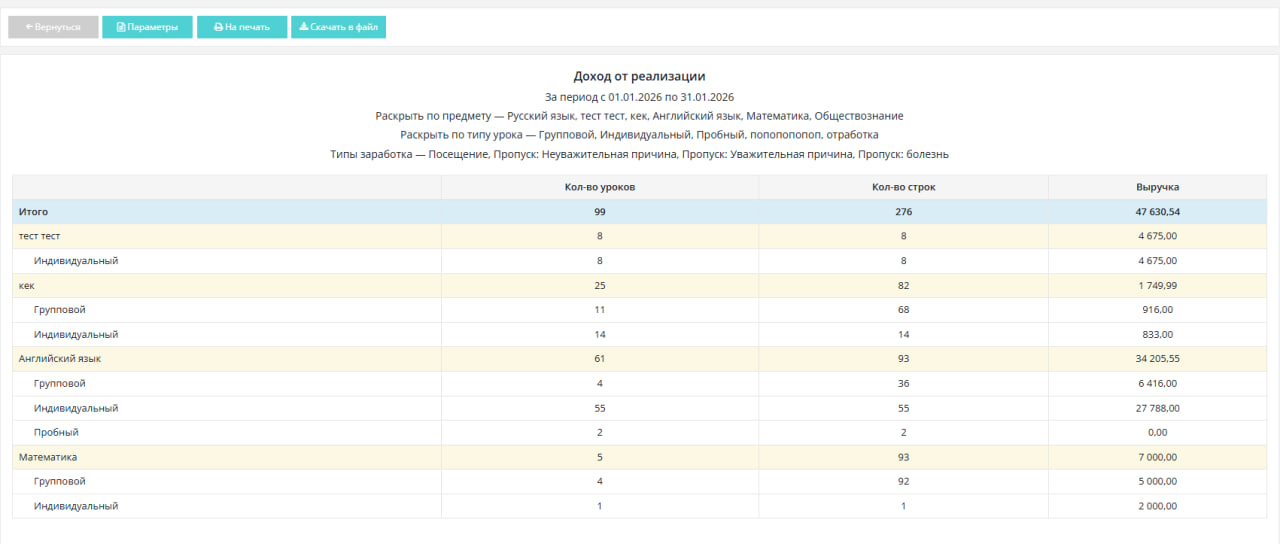Select the Итого summary row label

click(33, 212)
